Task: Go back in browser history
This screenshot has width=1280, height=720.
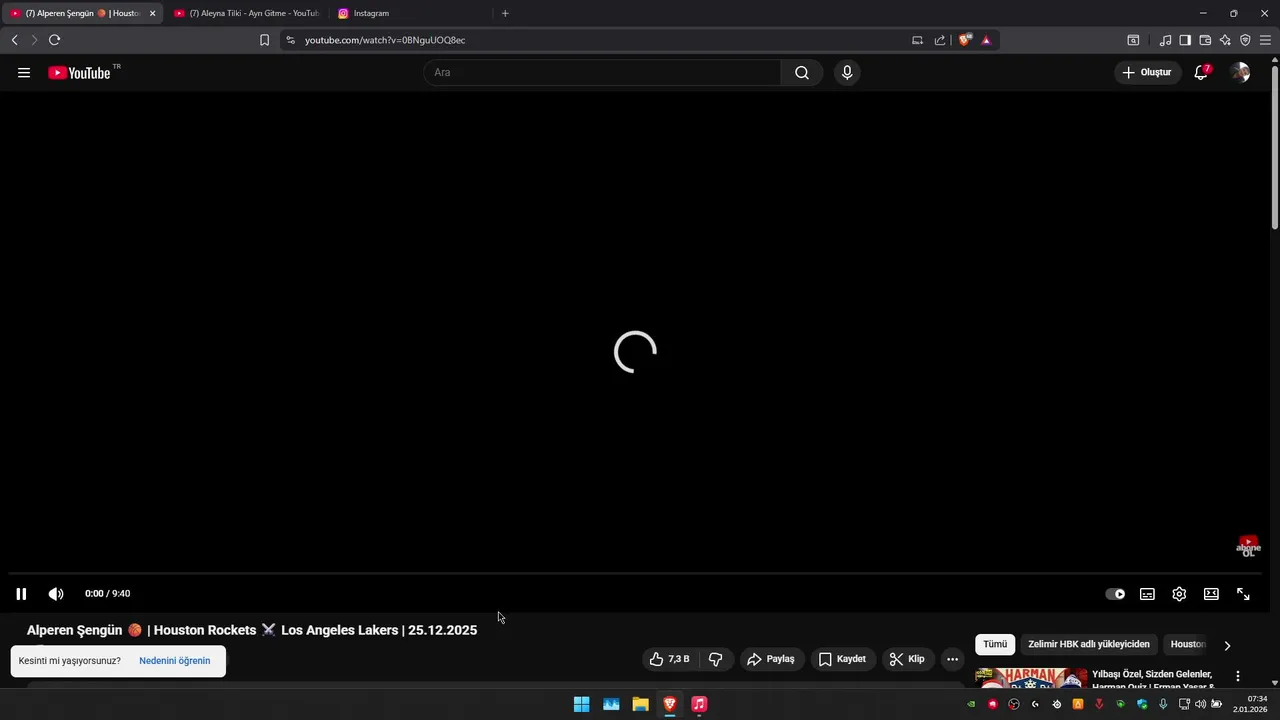Action: [14, 40]
